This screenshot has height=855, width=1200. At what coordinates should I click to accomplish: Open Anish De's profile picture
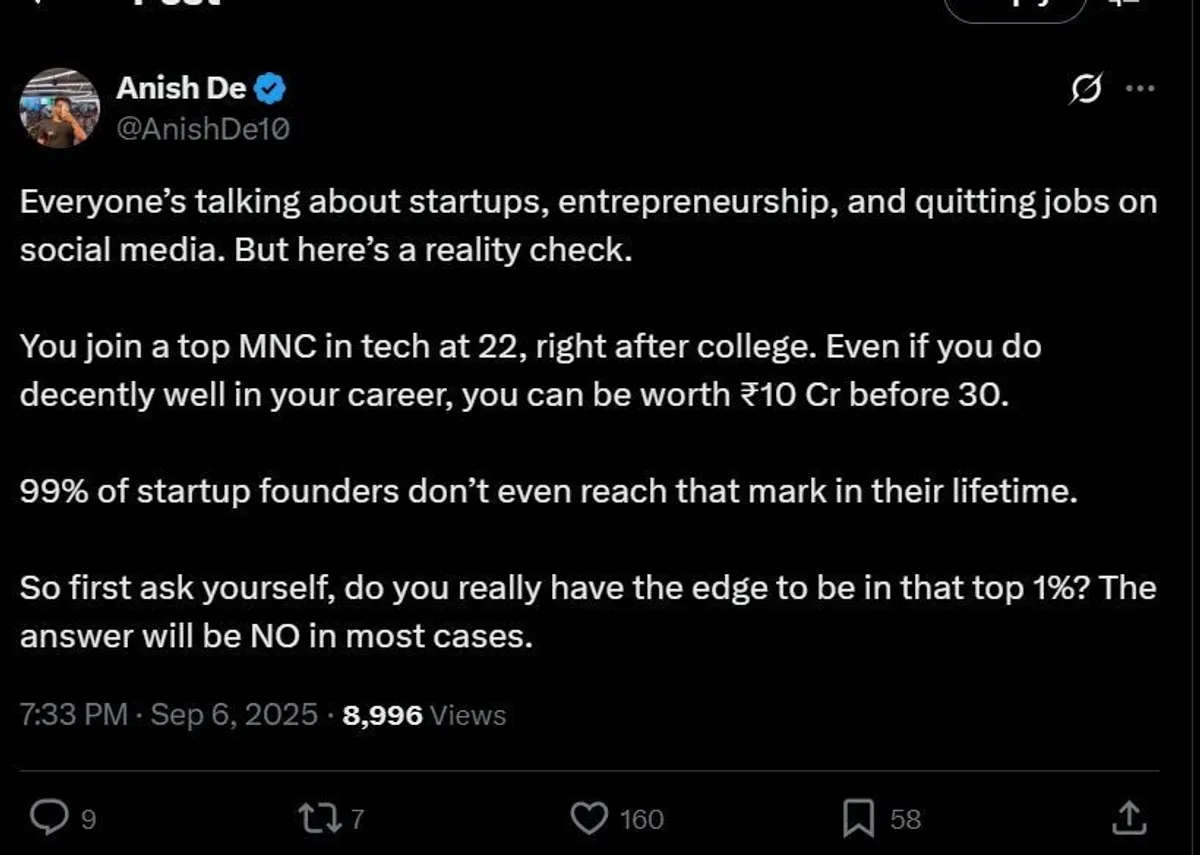(x=60, y=108)
